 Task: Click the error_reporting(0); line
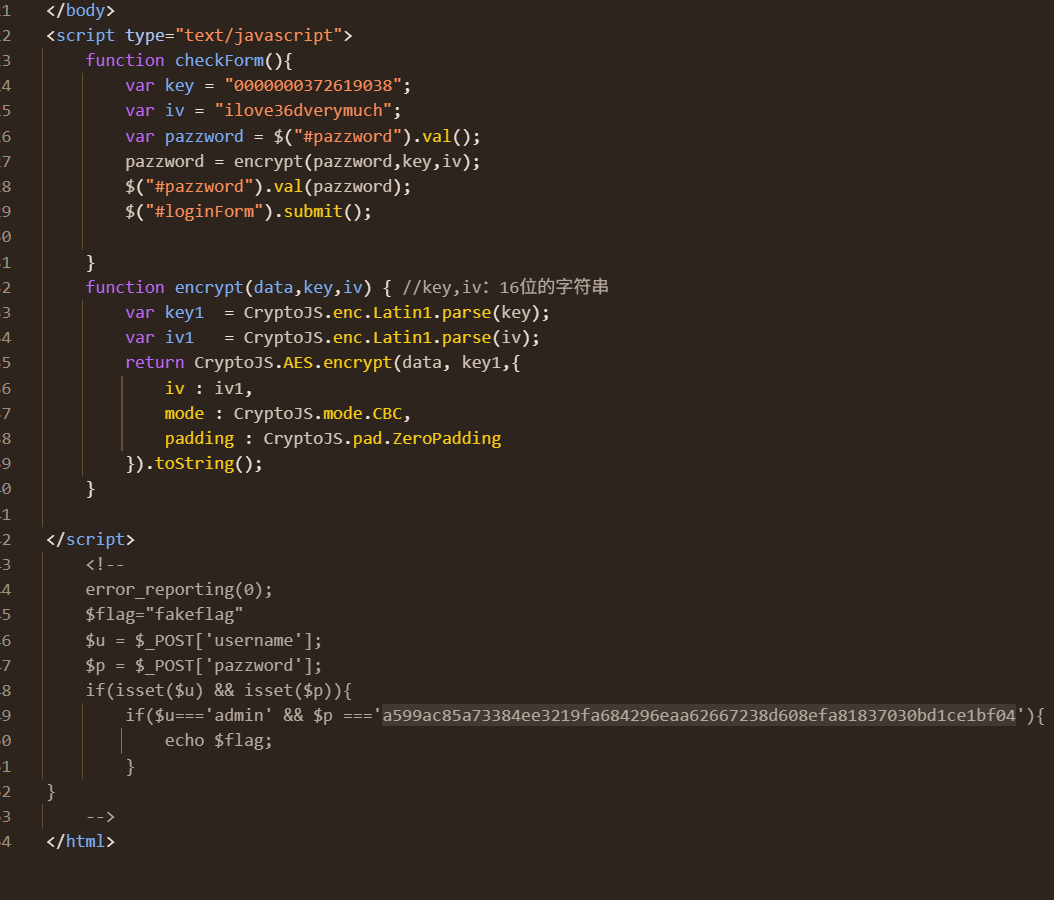[179, 590]
